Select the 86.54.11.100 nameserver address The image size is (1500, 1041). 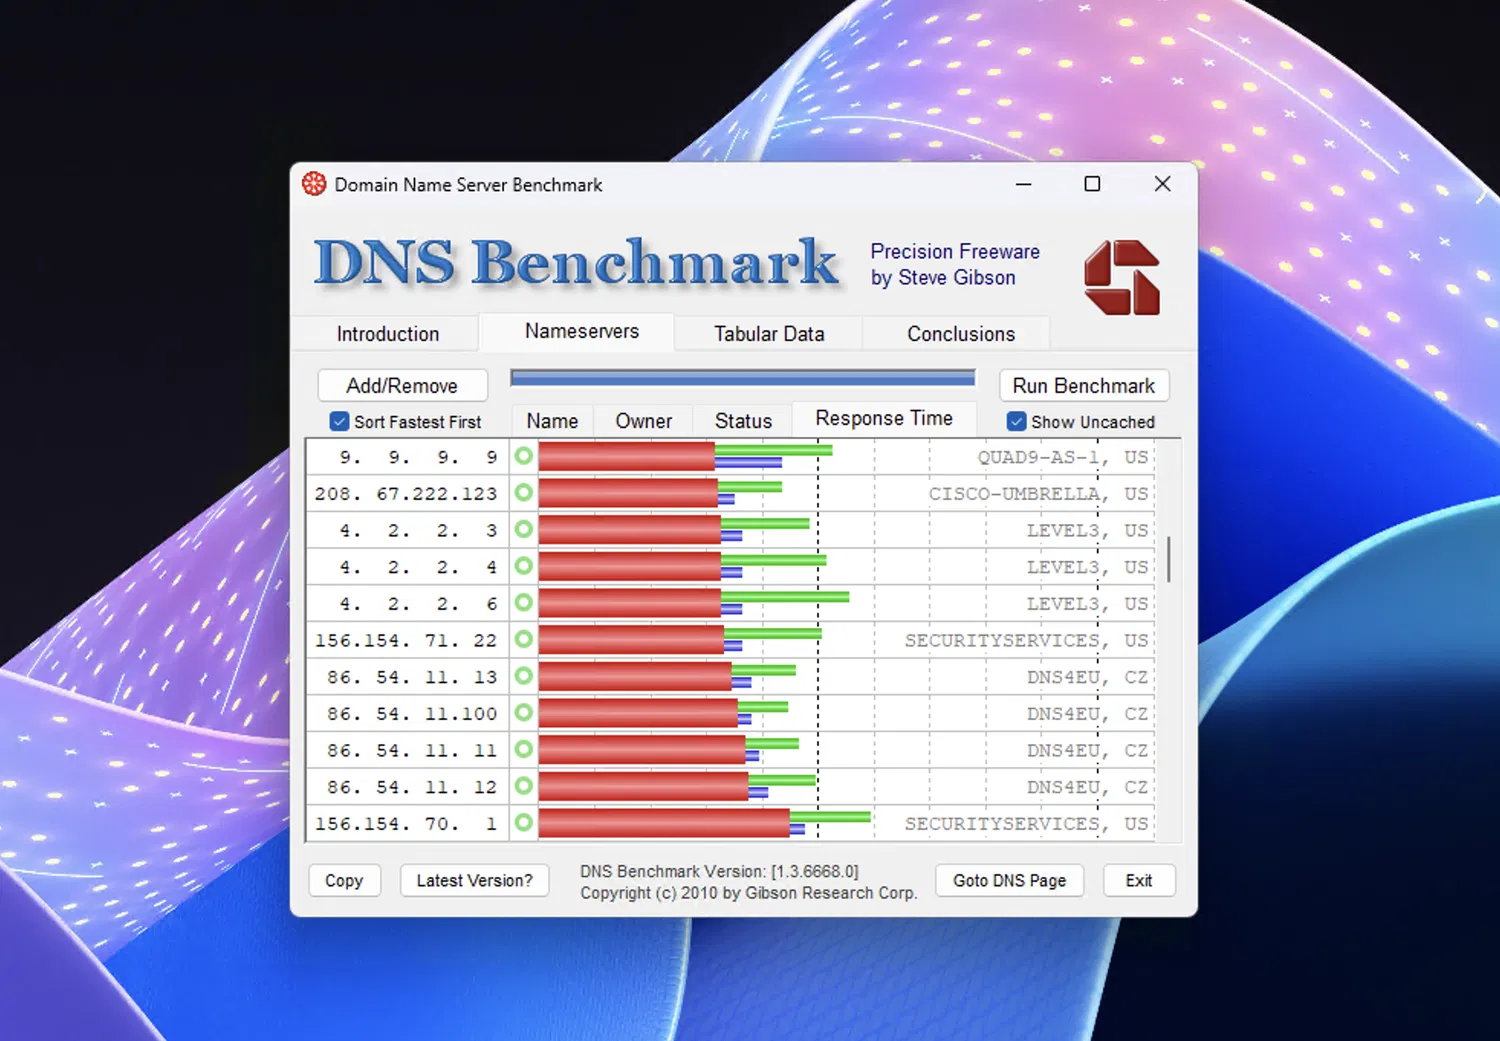tap(412, 714)
